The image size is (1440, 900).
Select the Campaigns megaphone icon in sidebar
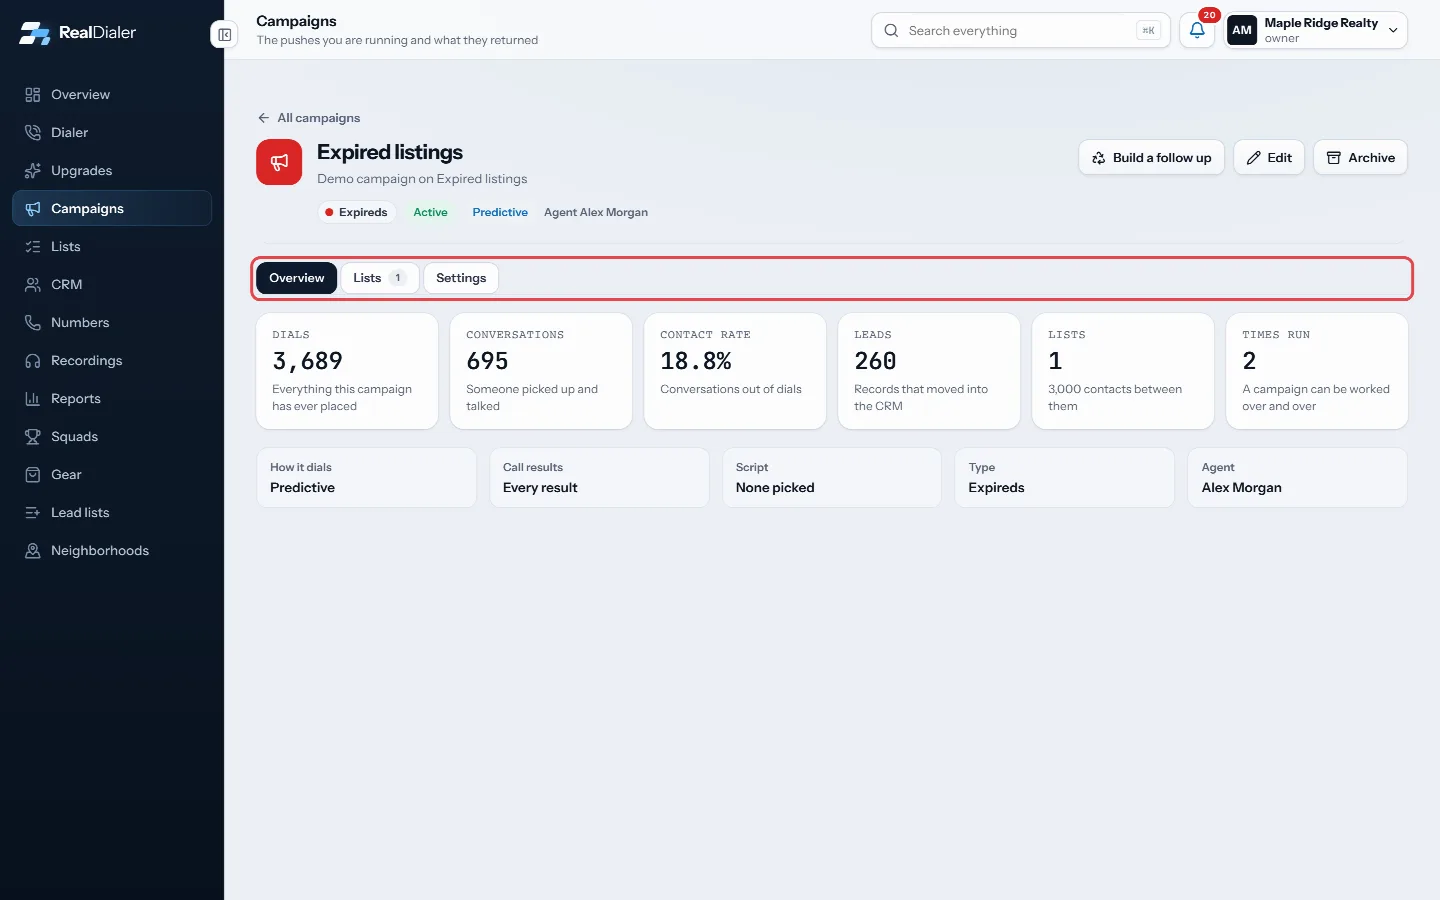(33, 209)
